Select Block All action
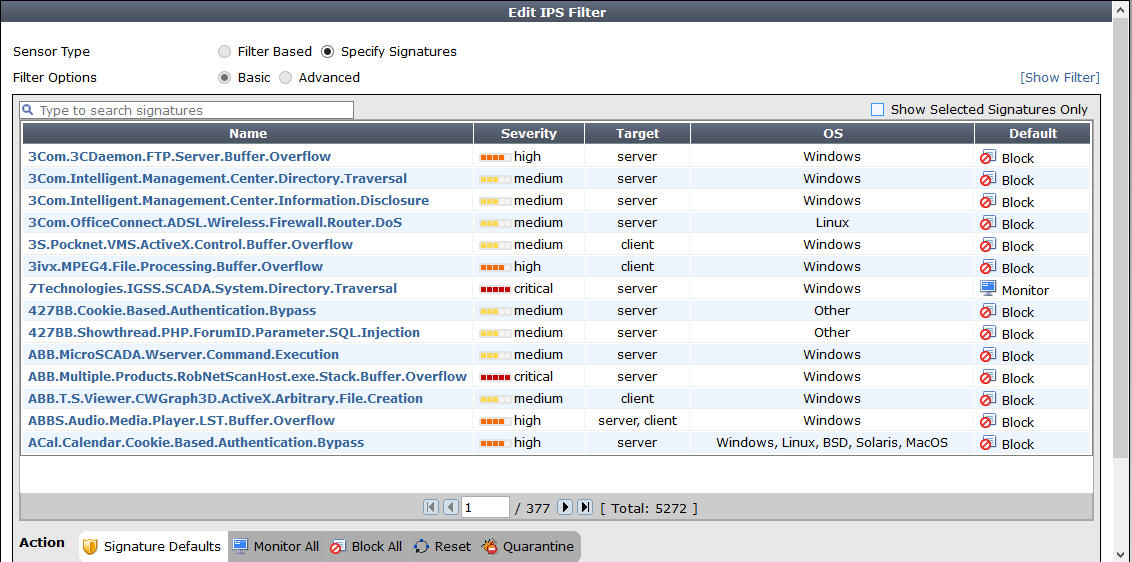Image resolution: width=1132 pixels, height=562 pixels. coord(366,547)
